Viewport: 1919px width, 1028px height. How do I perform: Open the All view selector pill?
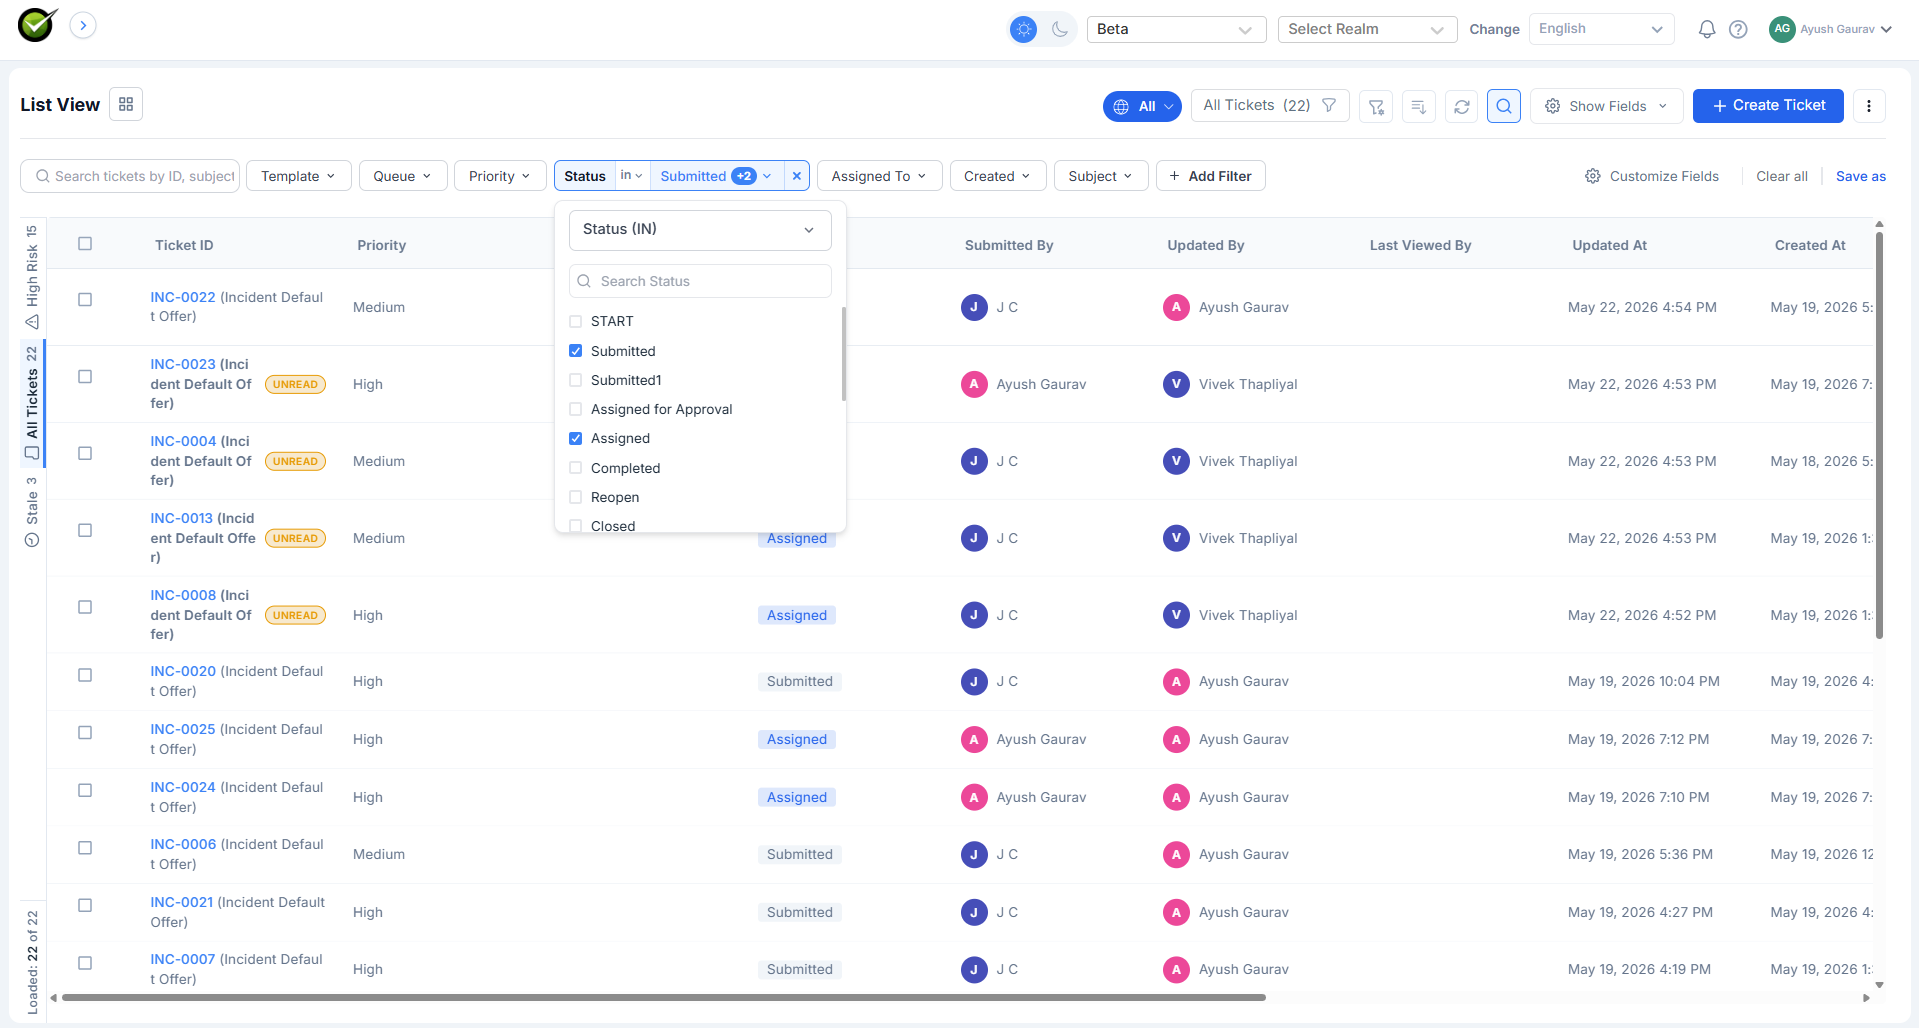tap(1142, 106)
